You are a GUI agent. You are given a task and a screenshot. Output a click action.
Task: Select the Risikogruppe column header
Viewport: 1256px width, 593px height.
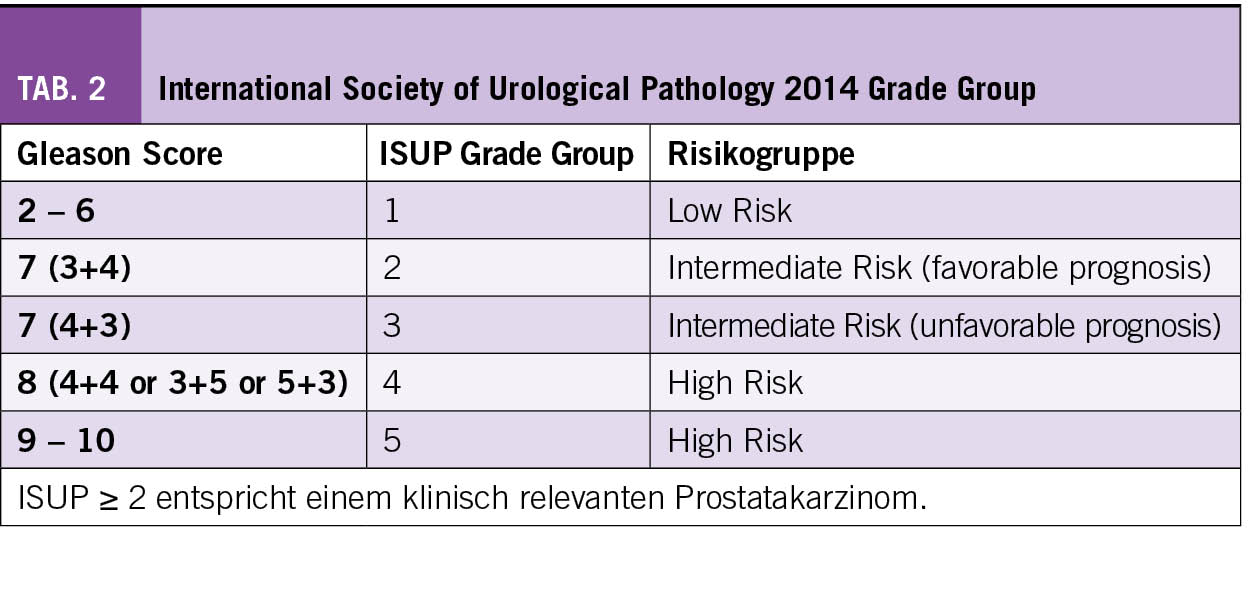[761, 154]
